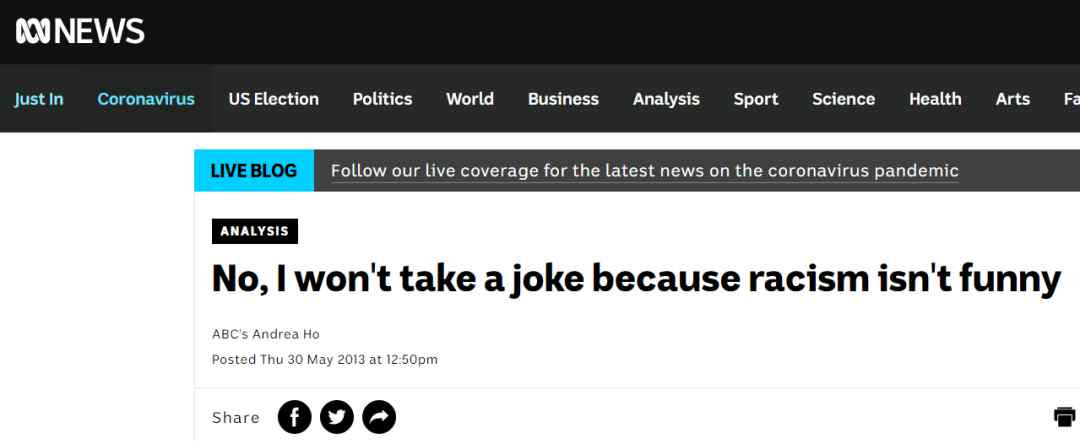Screen dimensions: 1080x441
Task: Open the share arrow icon options
Action: coord(379,417)
